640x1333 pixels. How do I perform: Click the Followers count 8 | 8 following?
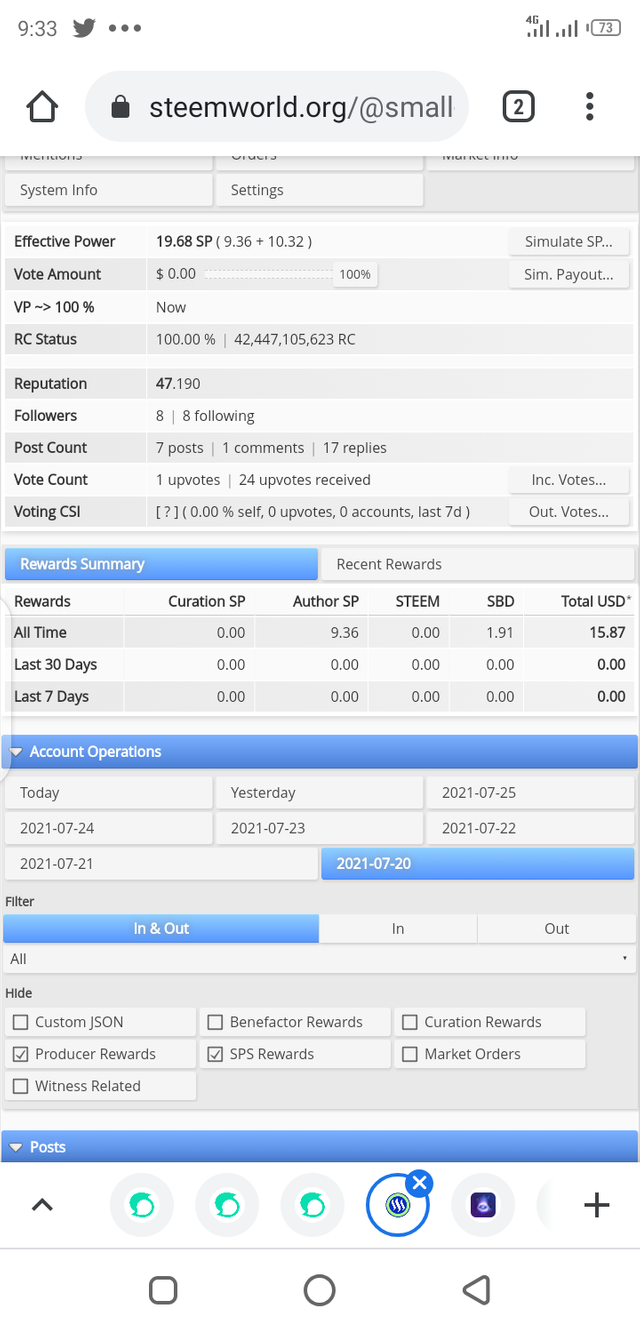pyautogui.click(x=205, y=416)
